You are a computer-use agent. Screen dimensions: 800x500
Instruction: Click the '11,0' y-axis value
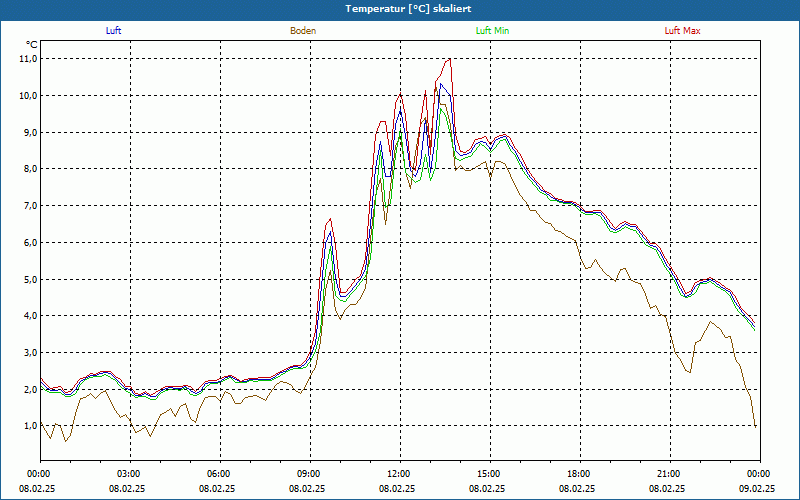pos(29,59)
